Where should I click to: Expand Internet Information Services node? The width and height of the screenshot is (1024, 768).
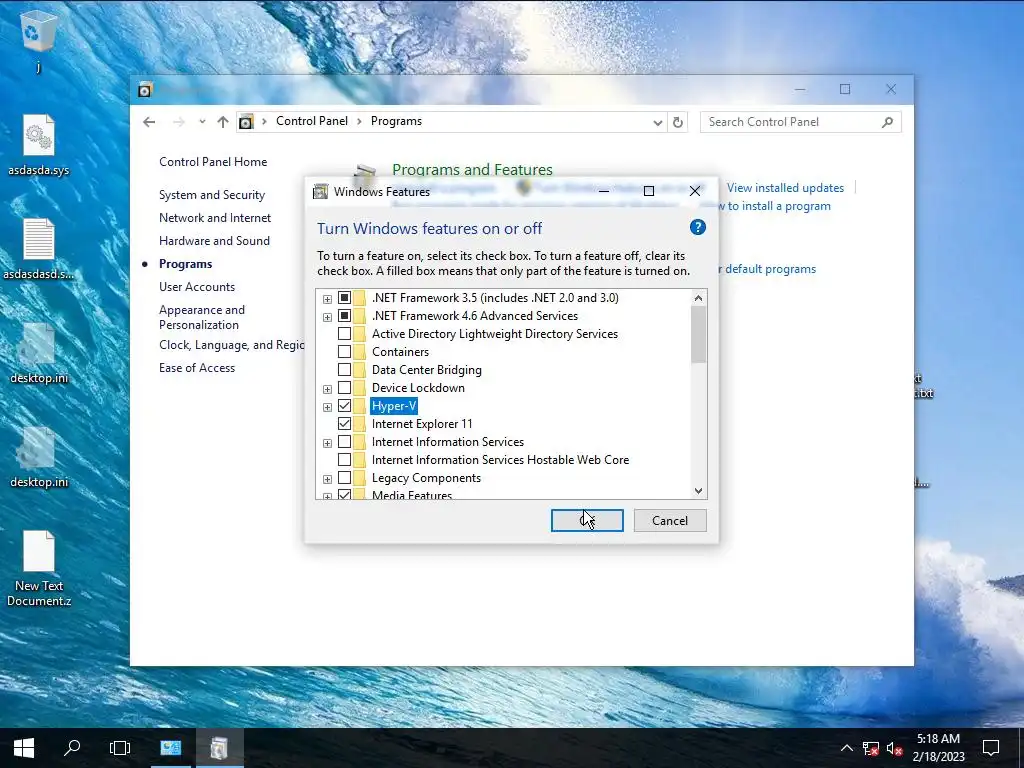[327, 443]
